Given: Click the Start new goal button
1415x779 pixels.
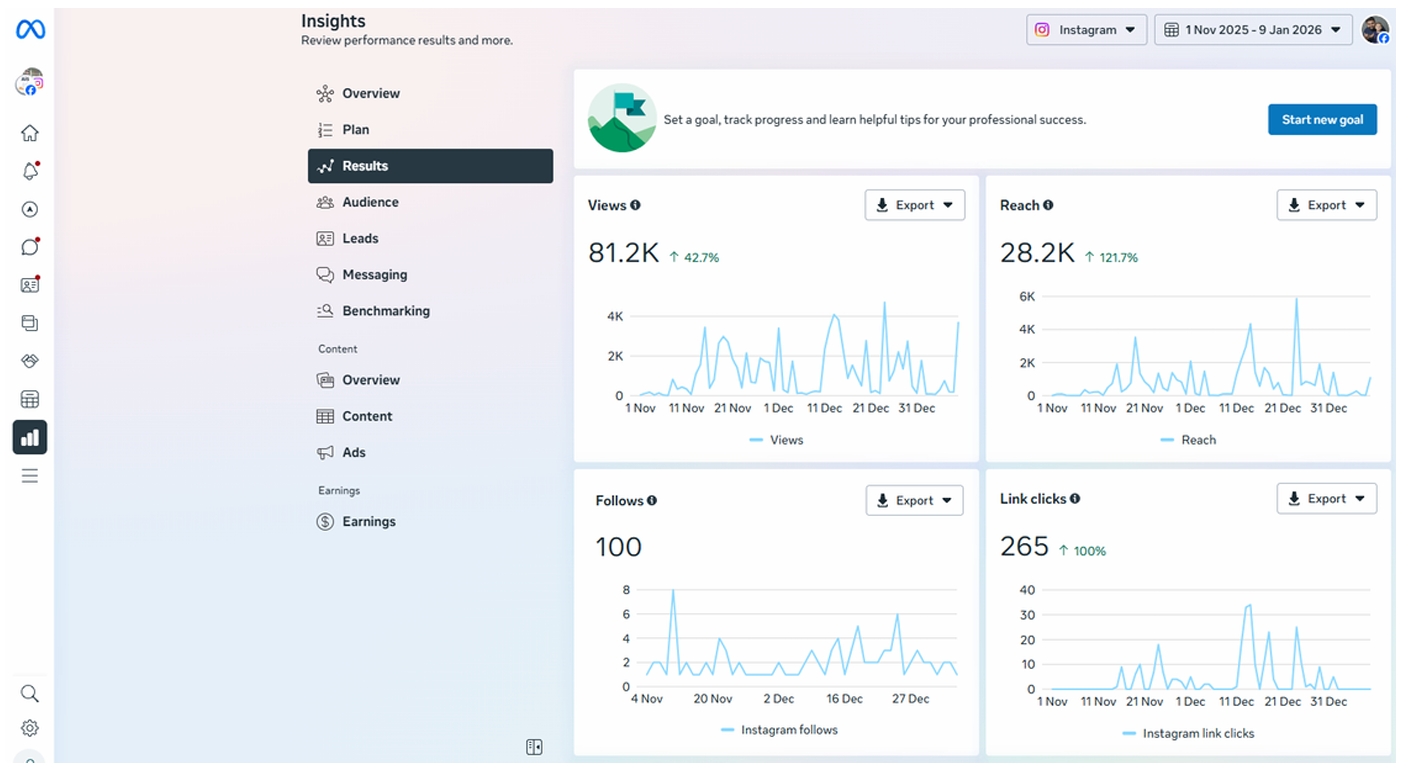Looking at the screenshot, I should 1322,120.
